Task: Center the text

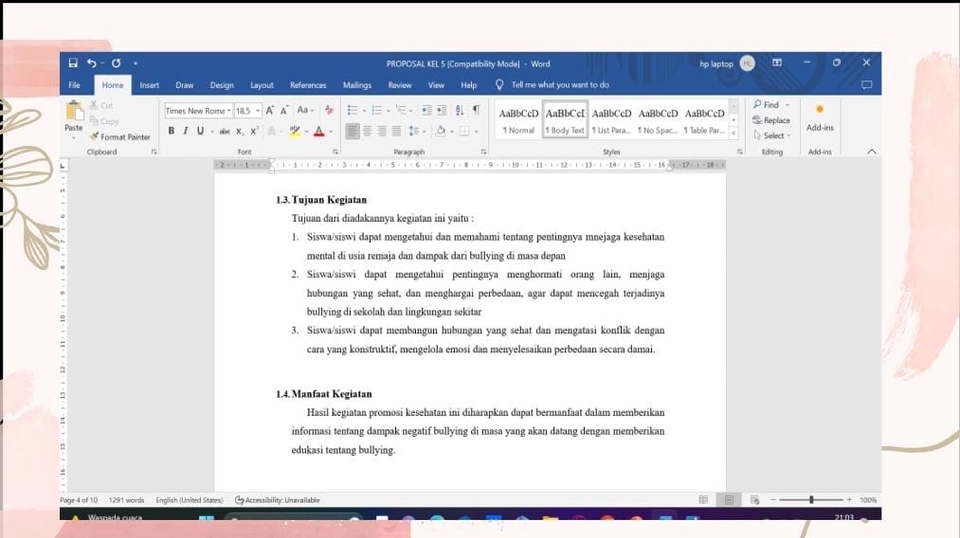Action: tap(367, 131)
